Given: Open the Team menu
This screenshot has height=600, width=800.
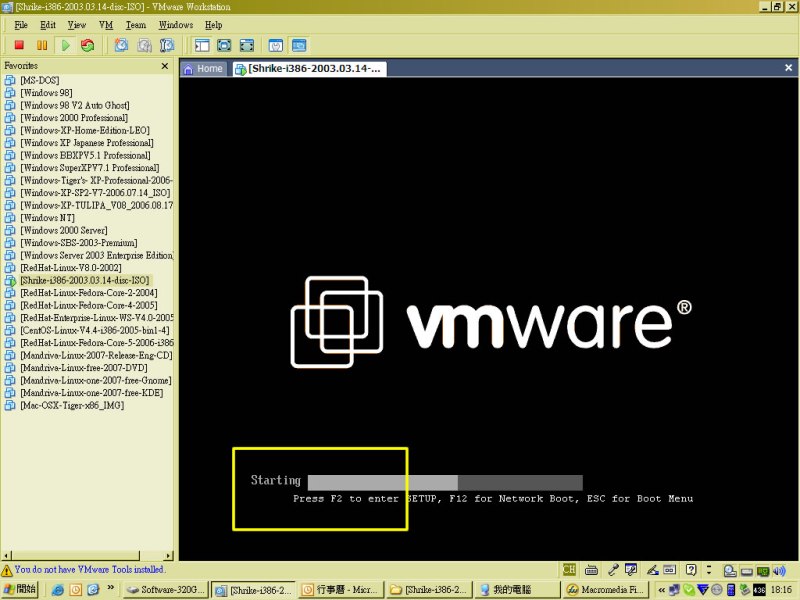Looking at the screenshot, I should tap(136, 25).
